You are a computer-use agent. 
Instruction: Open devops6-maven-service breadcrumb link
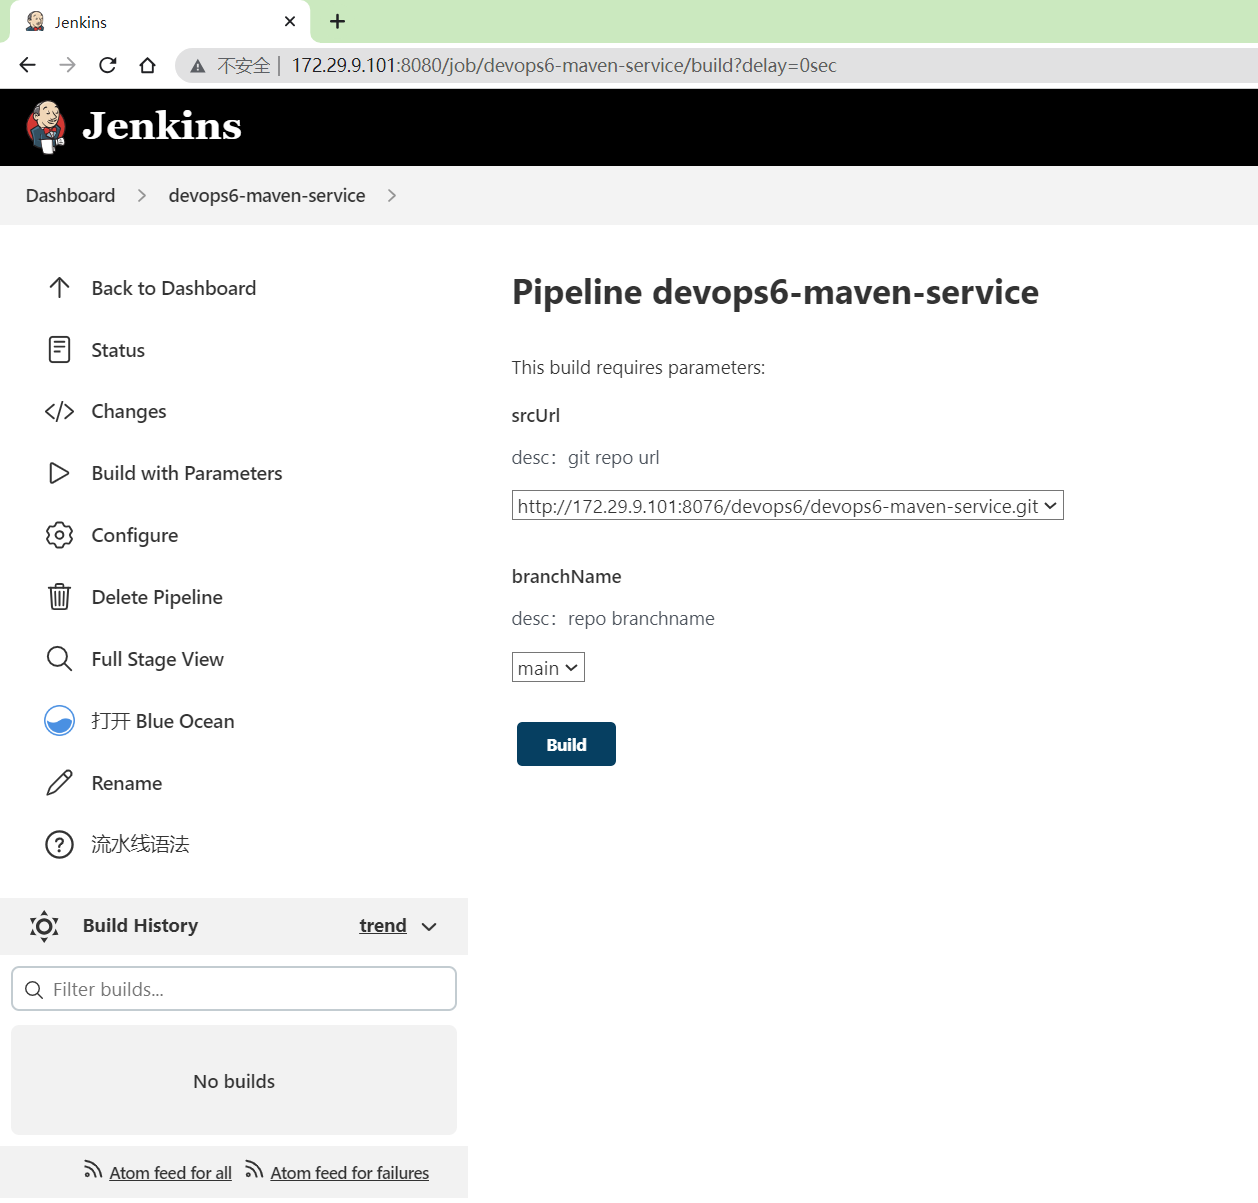[267, 196]
